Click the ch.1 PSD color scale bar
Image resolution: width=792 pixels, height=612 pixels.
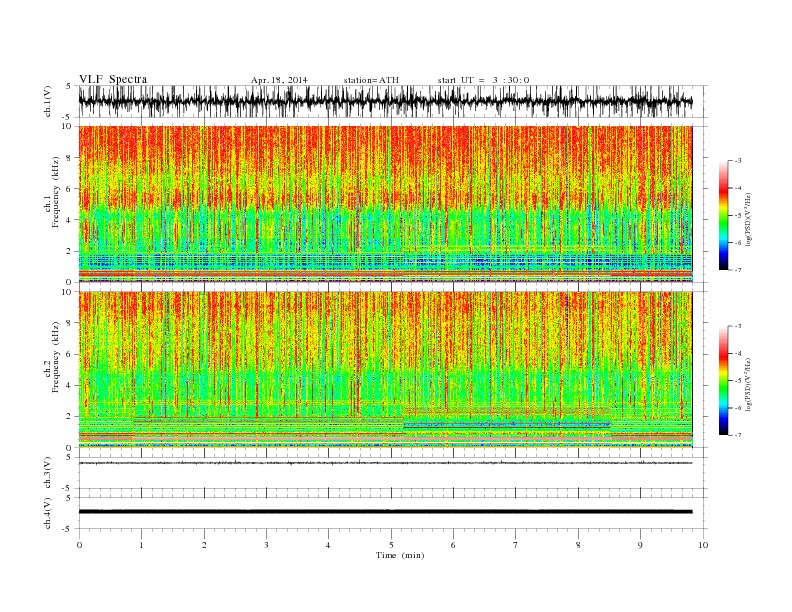(x=723, y=216)
